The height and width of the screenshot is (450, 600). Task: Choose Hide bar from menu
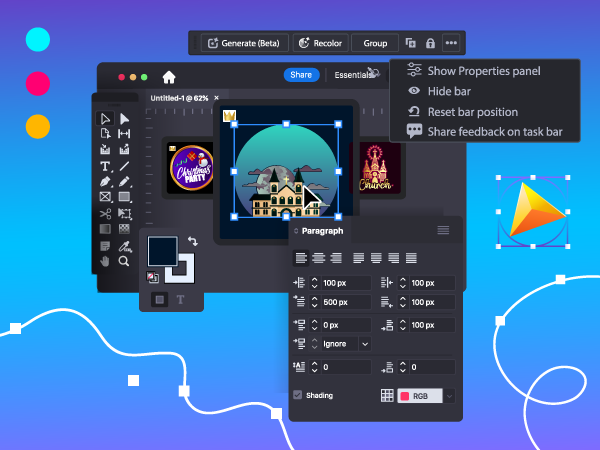[448, 91]
